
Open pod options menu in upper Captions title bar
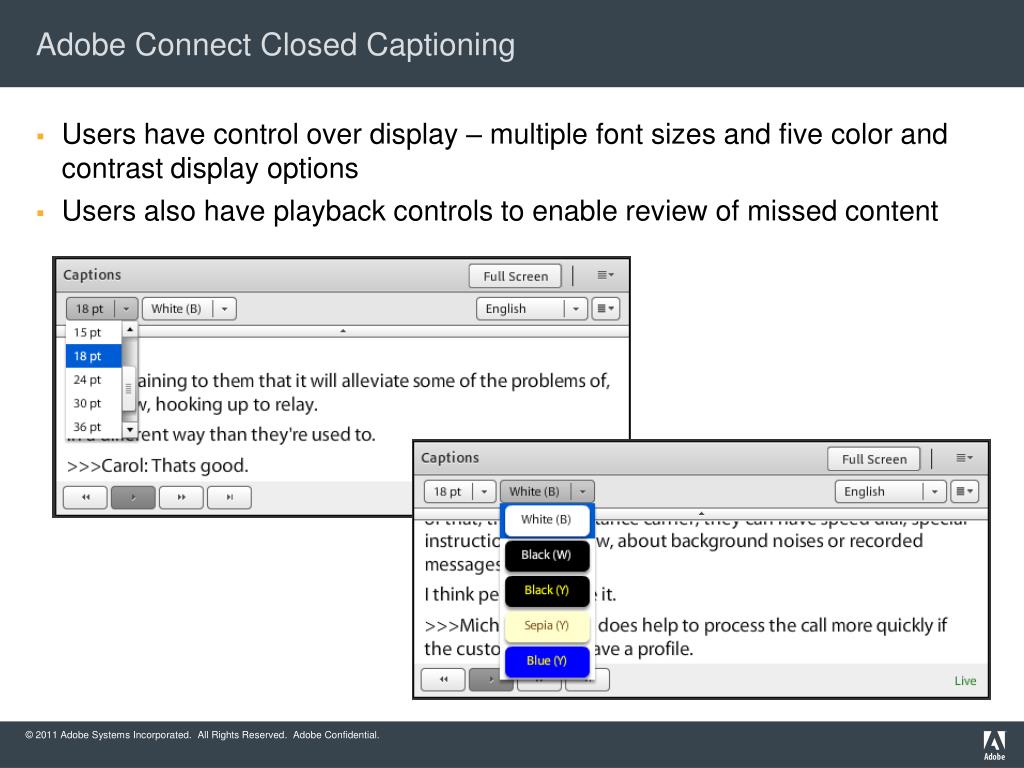[x=605, y=275]
